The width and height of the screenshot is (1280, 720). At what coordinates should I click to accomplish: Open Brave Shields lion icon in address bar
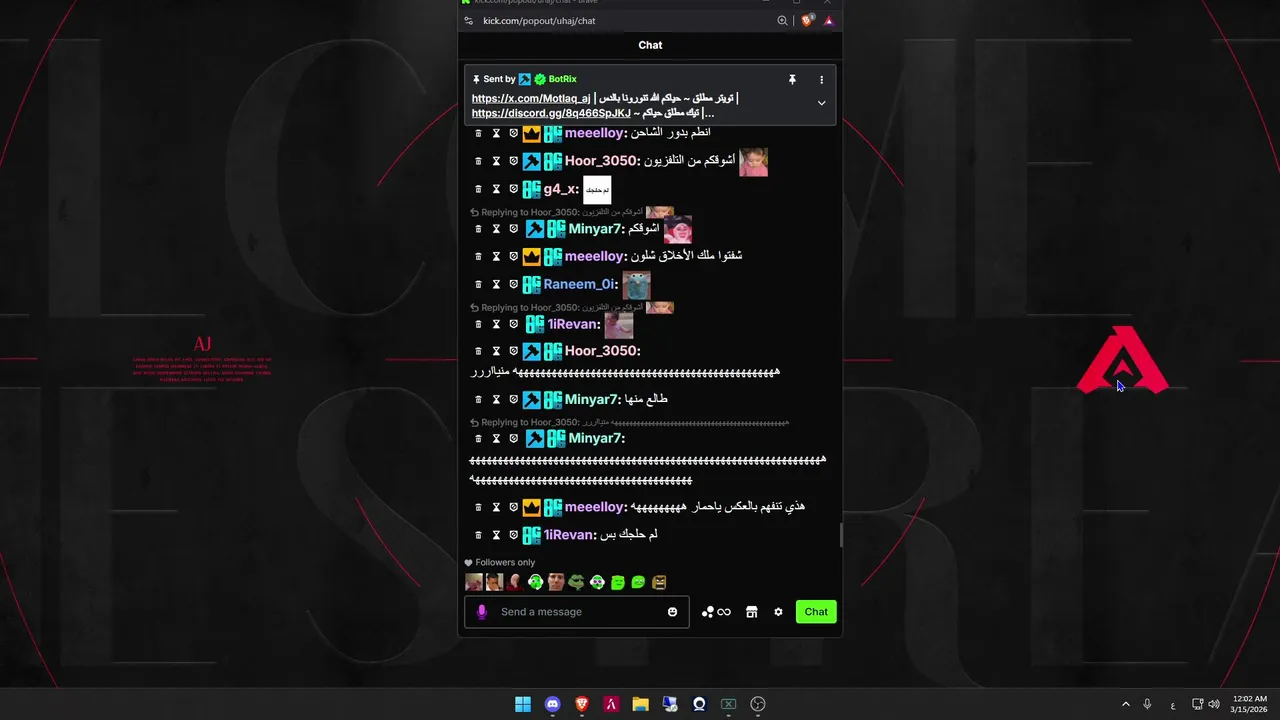[x=807, y=20]
